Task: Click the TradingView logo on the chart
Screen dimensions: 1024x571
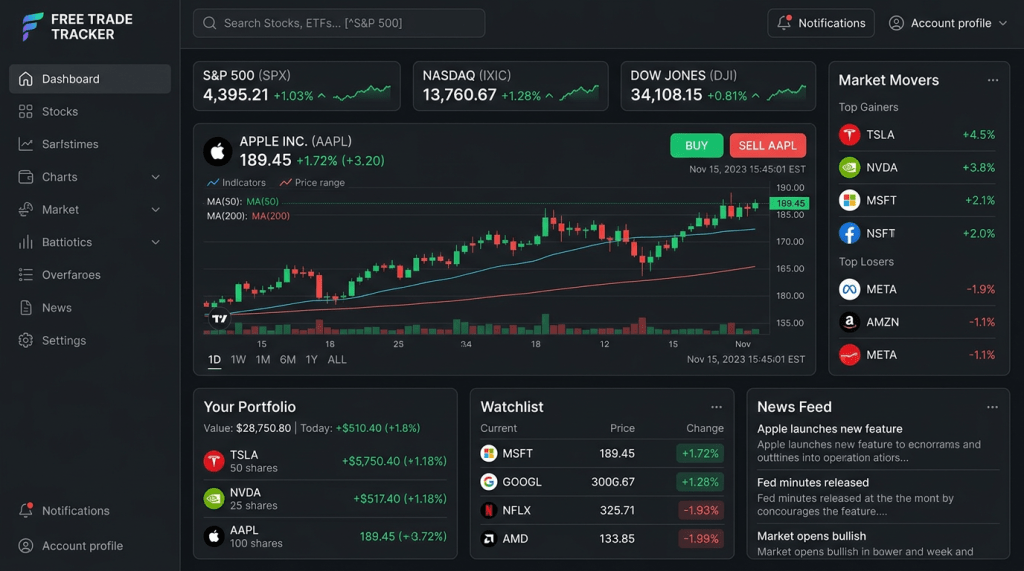Action: 219,318
